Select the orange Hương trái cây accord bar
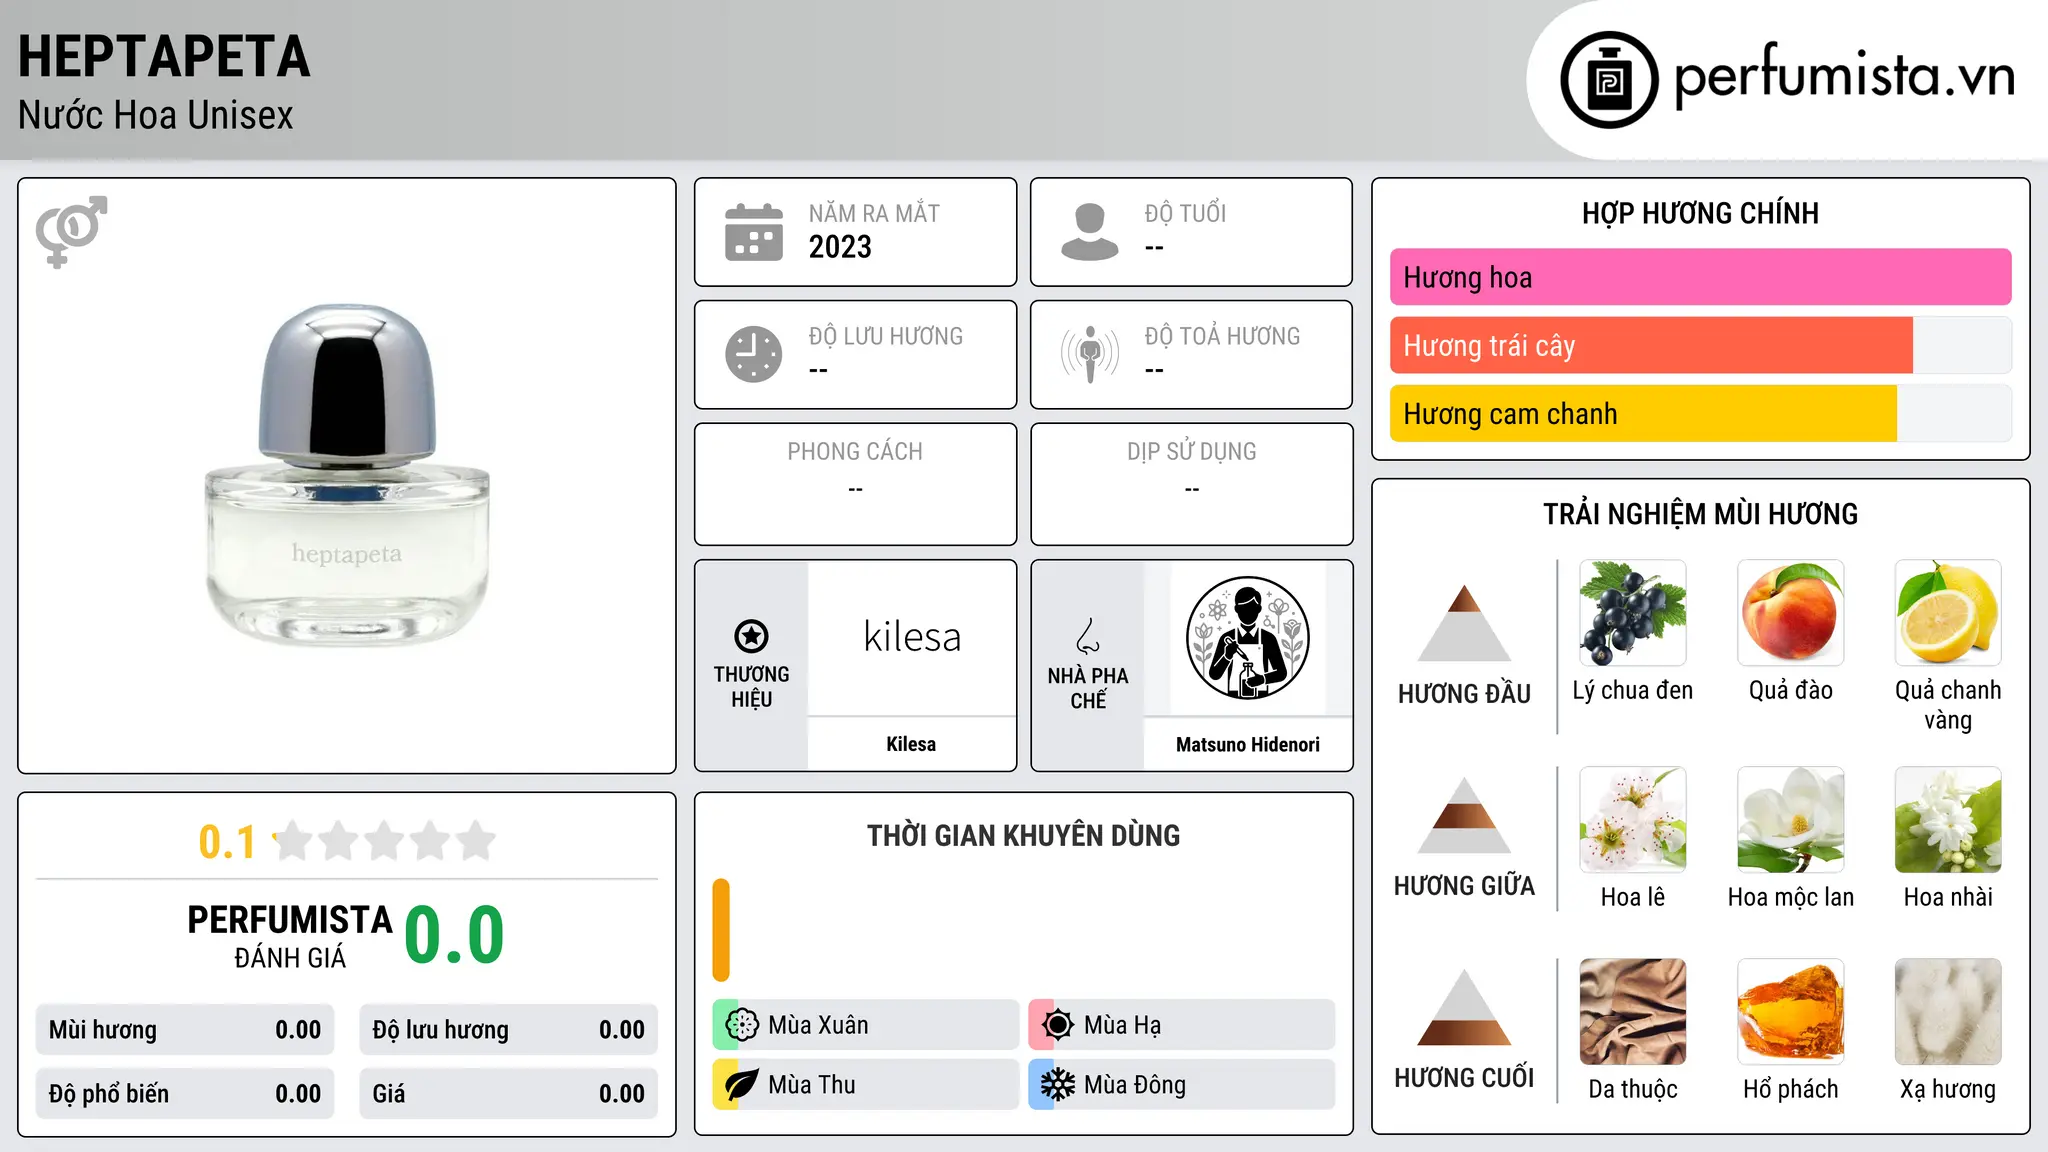The width and height of the screenshot is (2048, 1152). click(x=1651, y=345)
